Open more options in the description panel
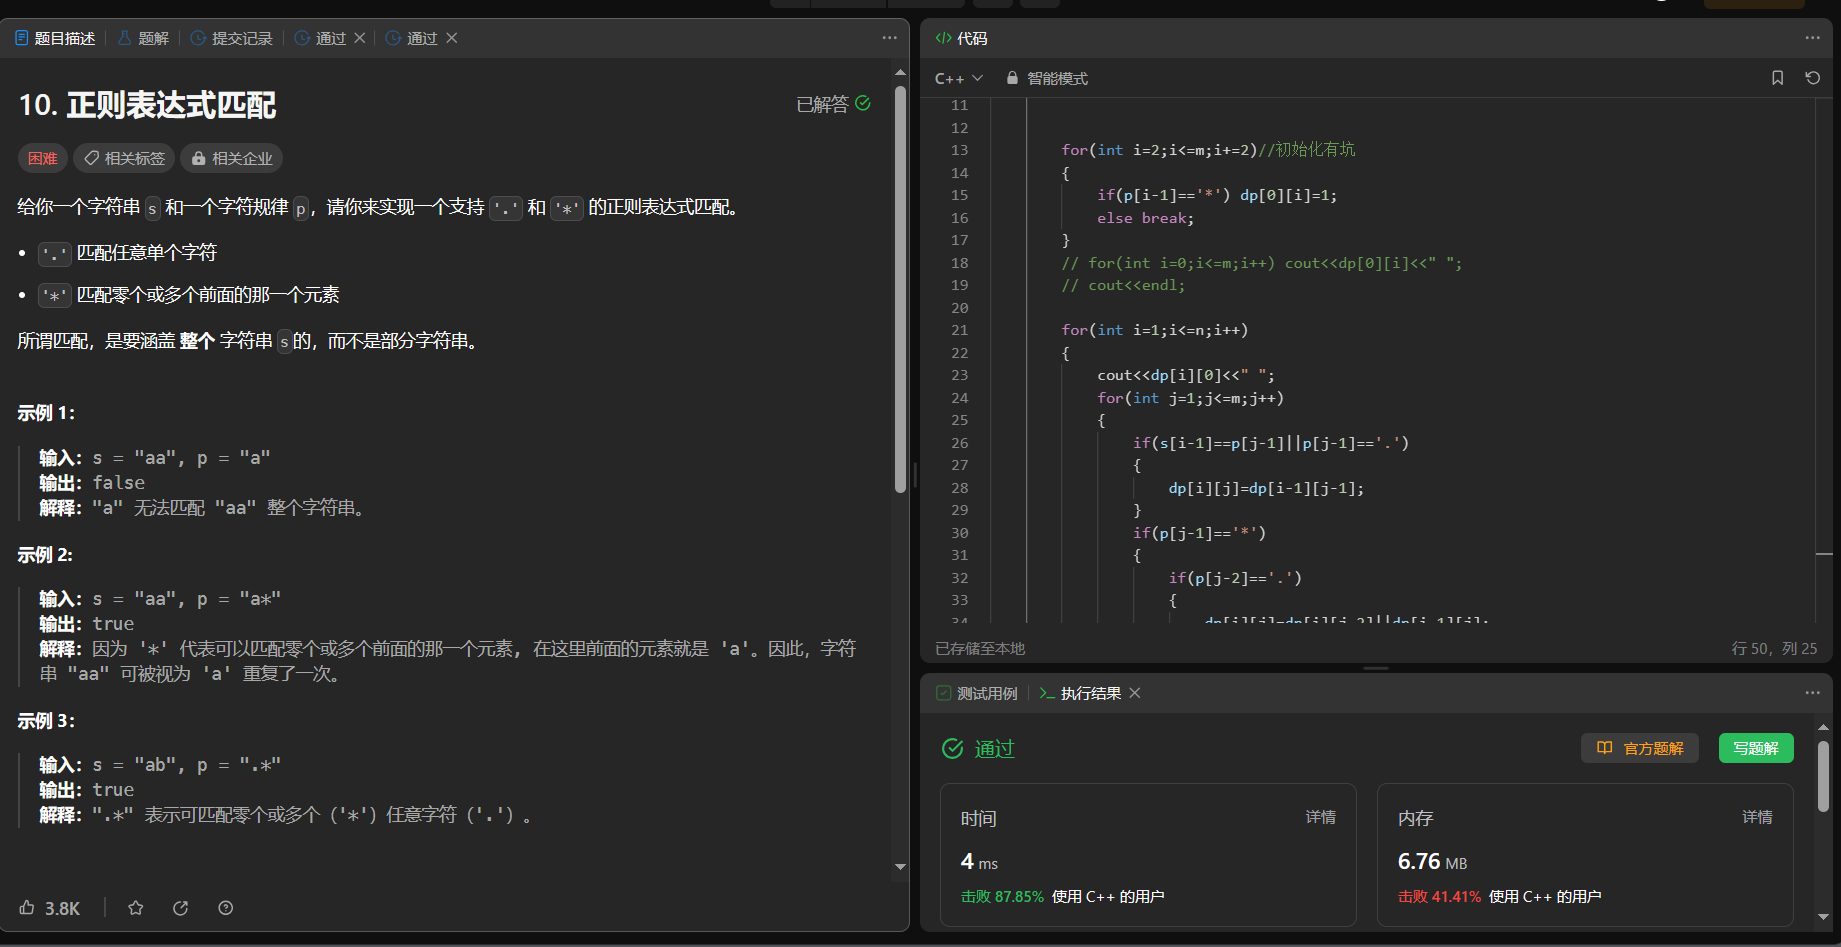 tap(889, 38)
